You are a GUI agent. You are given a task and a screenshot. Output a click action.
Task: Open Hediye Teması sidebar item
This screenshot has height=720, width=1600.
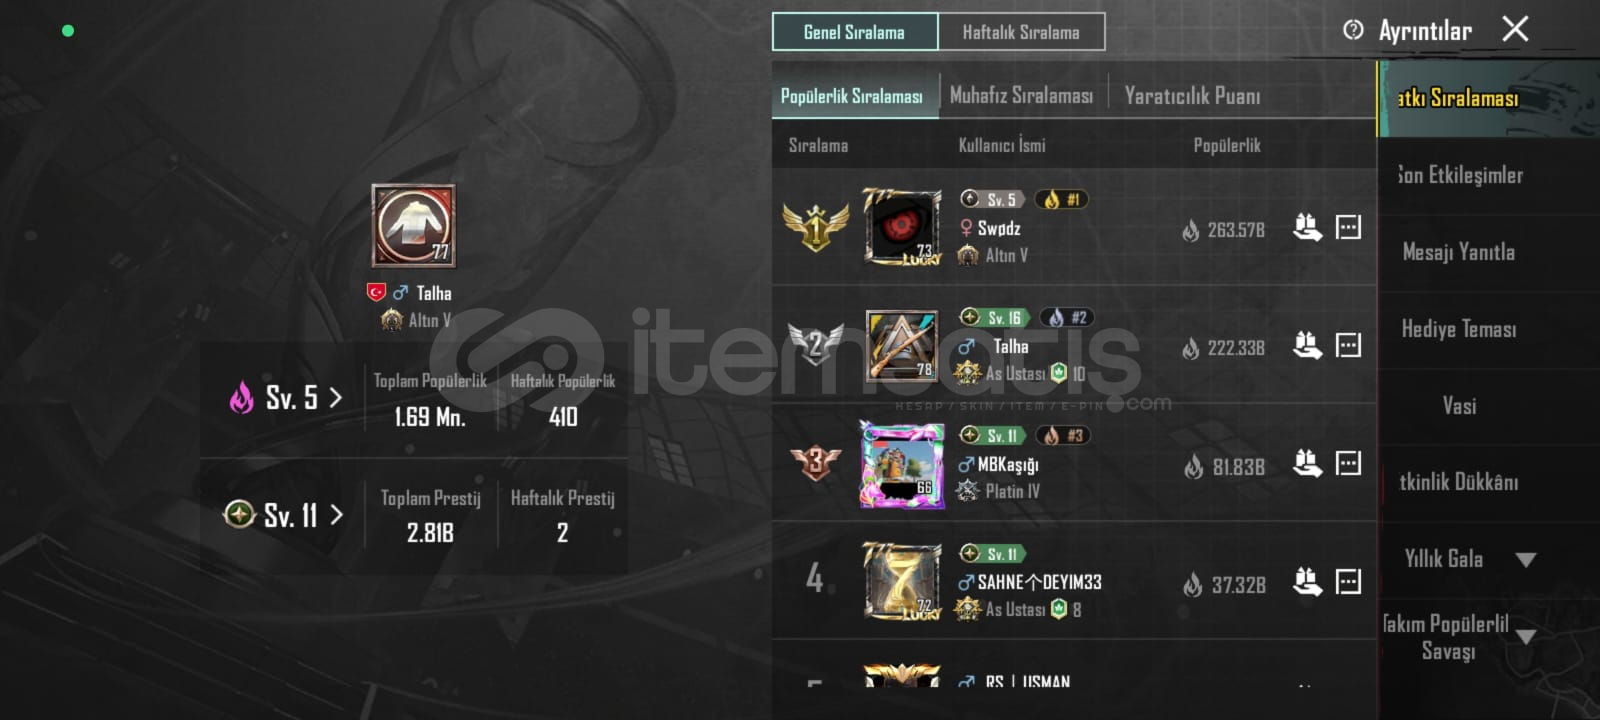(x=1459, y=329)
